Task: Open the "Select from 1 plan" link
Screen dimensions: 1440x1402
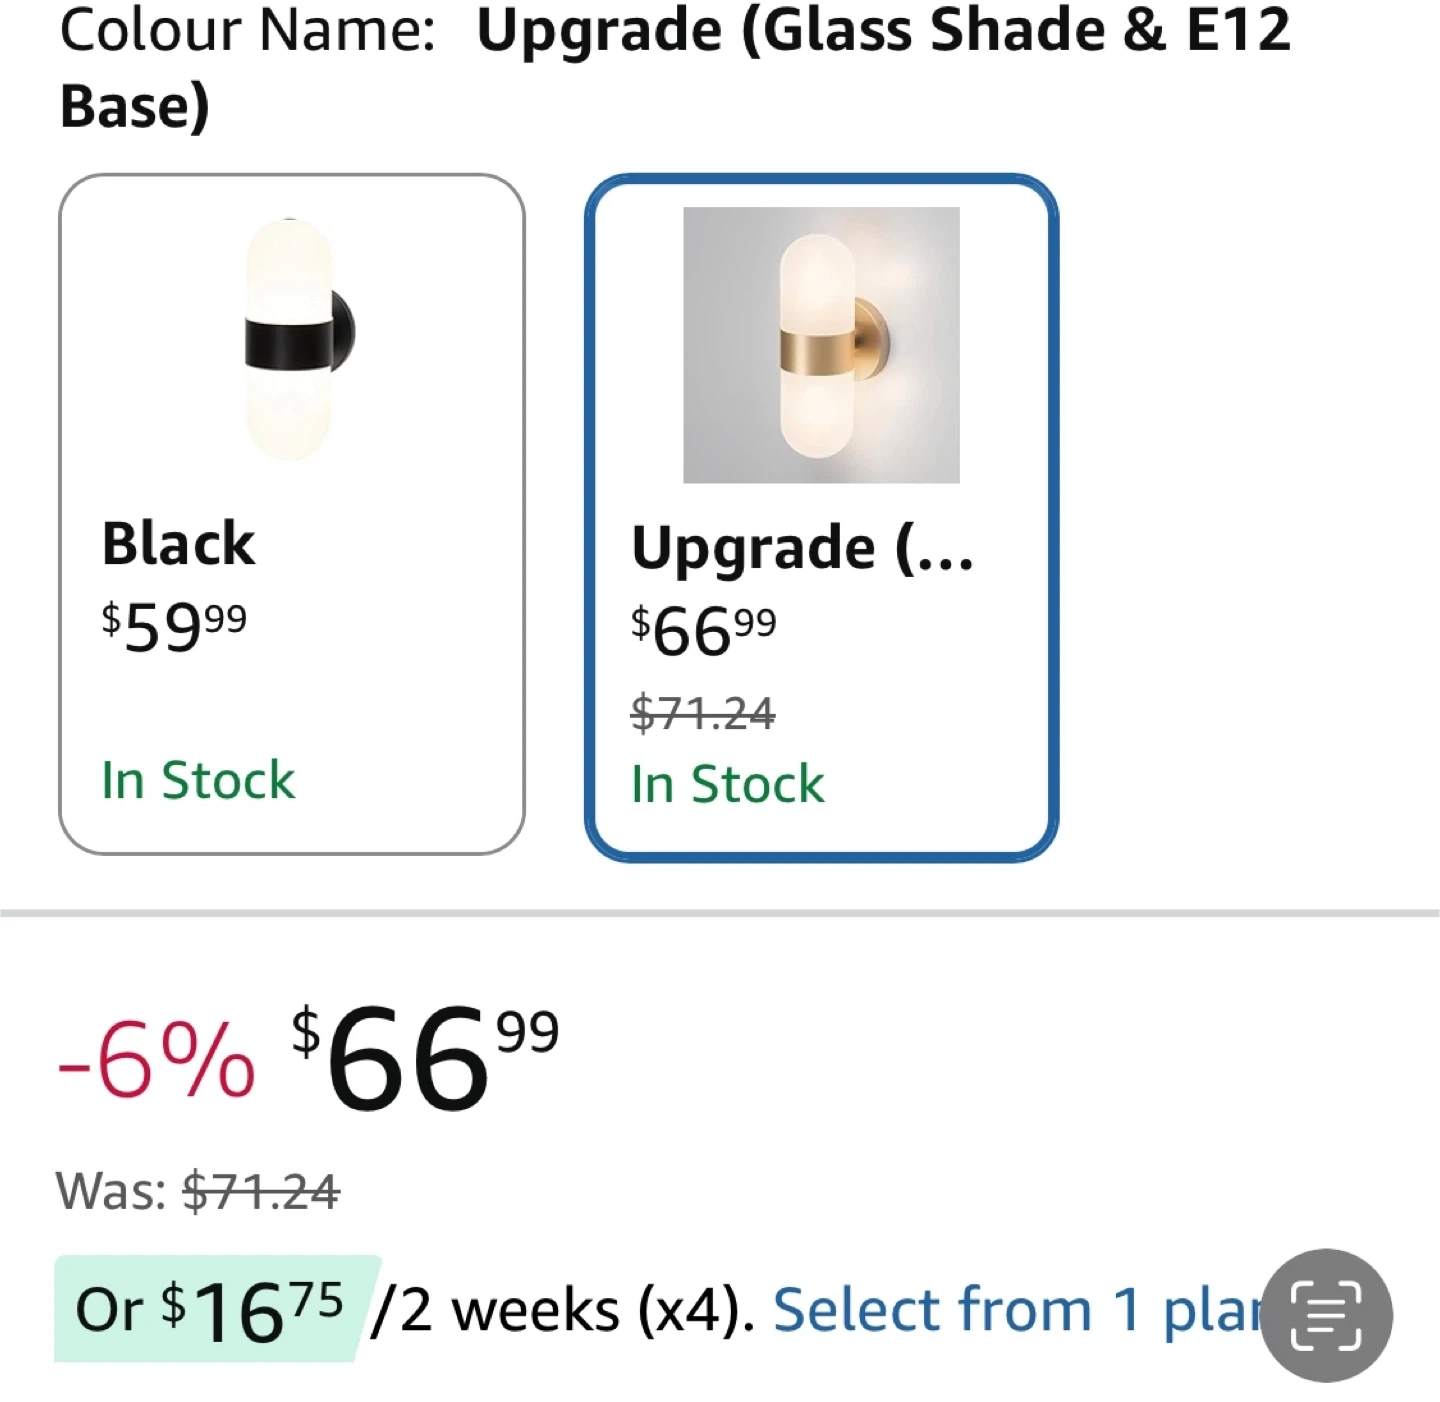Action: [1015, 1310]
